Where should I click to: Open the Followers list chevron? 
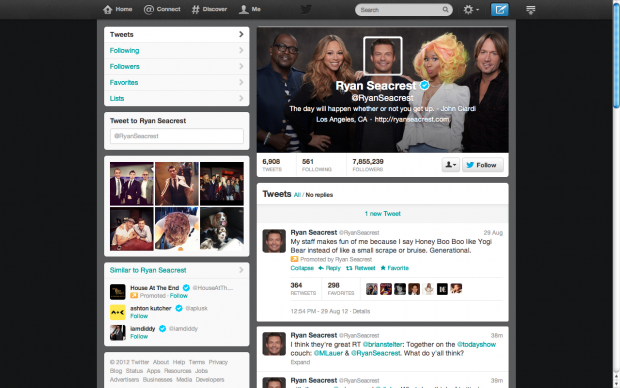click(x=241, y=66)
